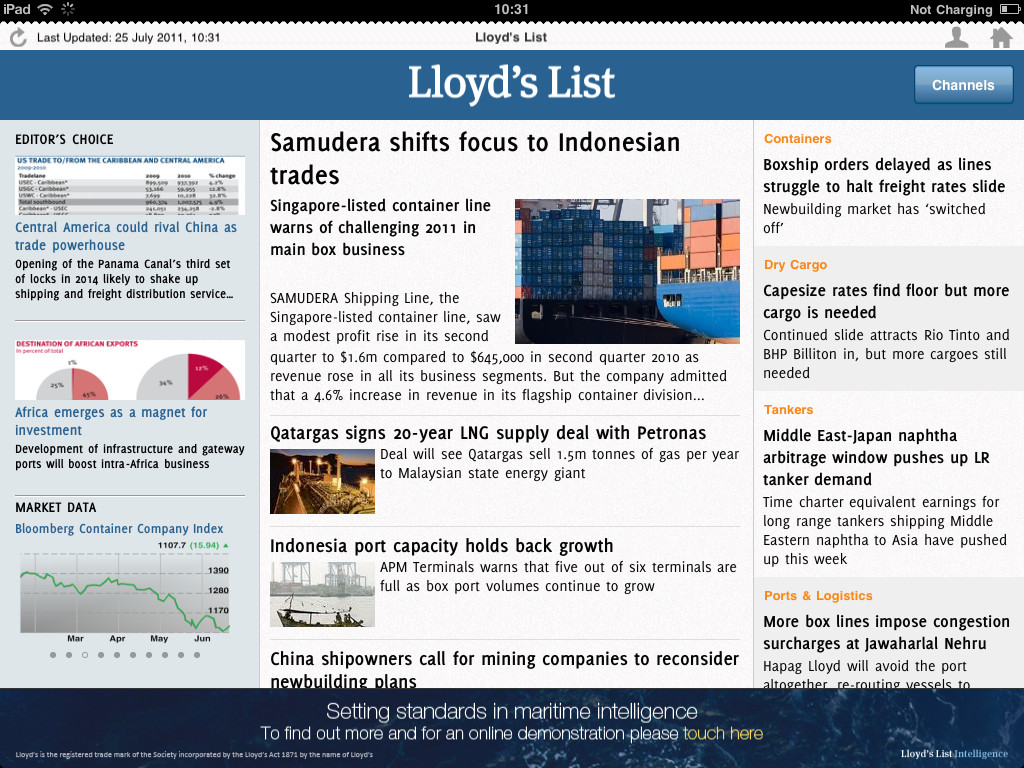
Task: Open the user profile icon
Action: click(x=957, y=38)
